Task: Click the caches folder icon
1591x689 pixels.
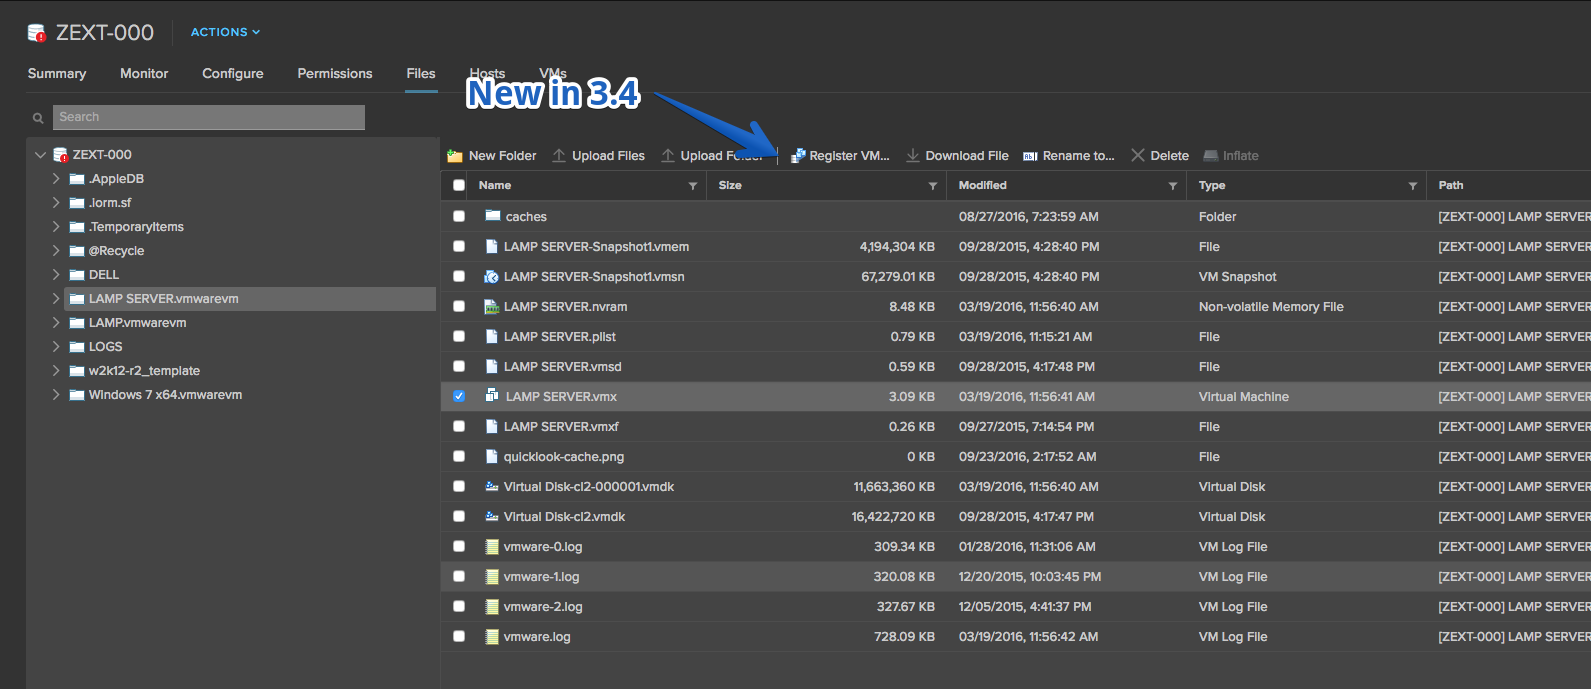Action: coord(492,216)
